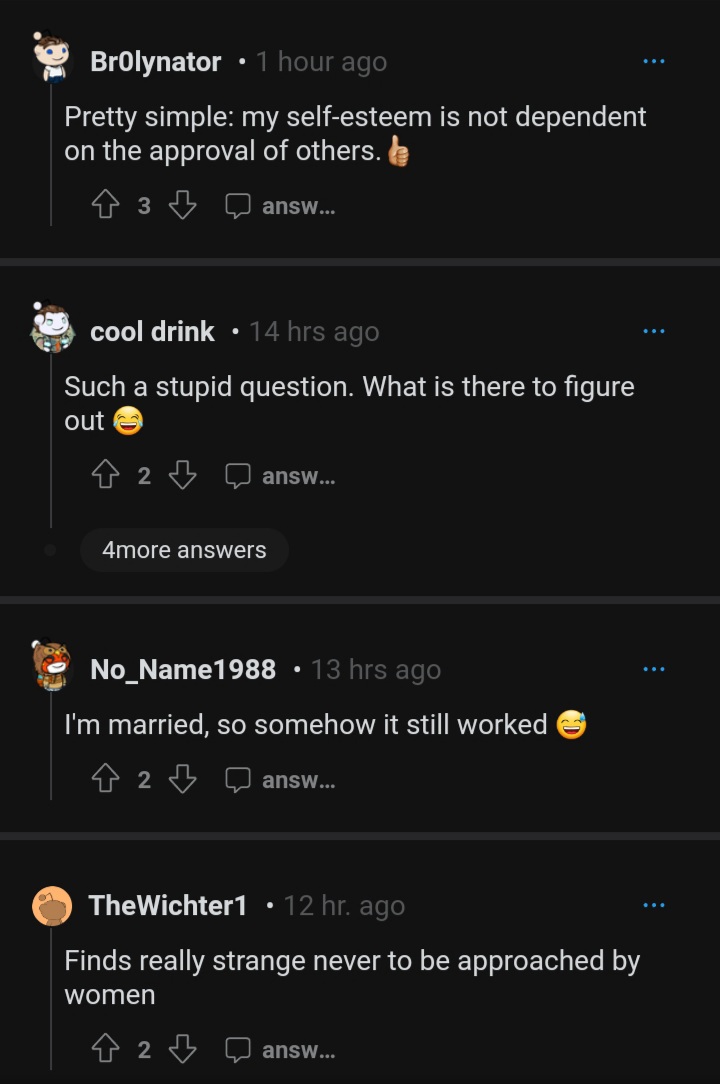
Task: Downvote TheWichter1's comment
Action: pos(183,1048)
